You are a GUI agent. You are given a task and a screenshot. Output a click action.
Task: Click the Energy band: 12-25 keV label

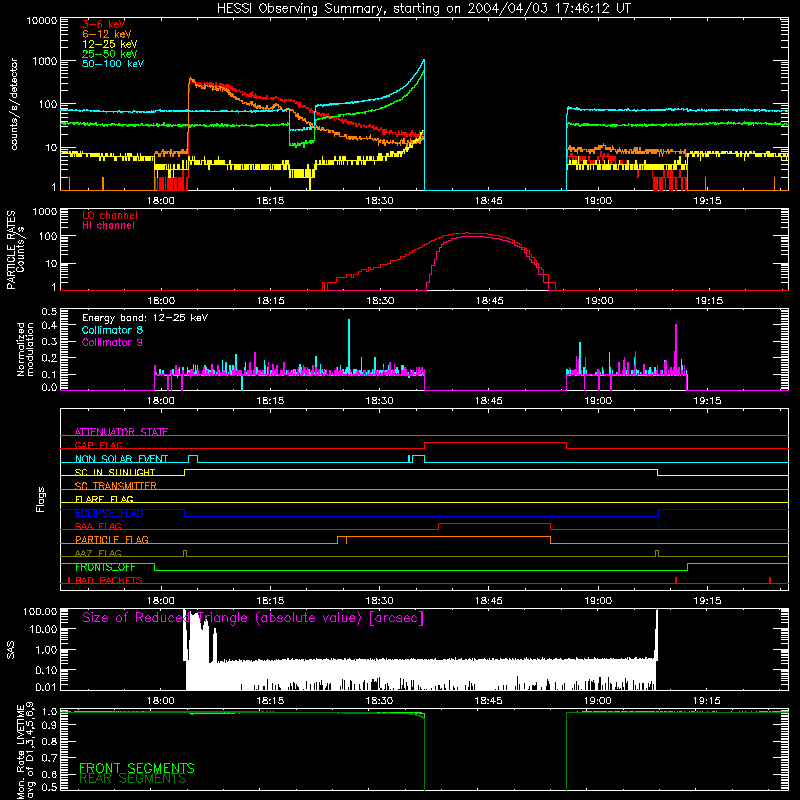(x=145, y=318)
